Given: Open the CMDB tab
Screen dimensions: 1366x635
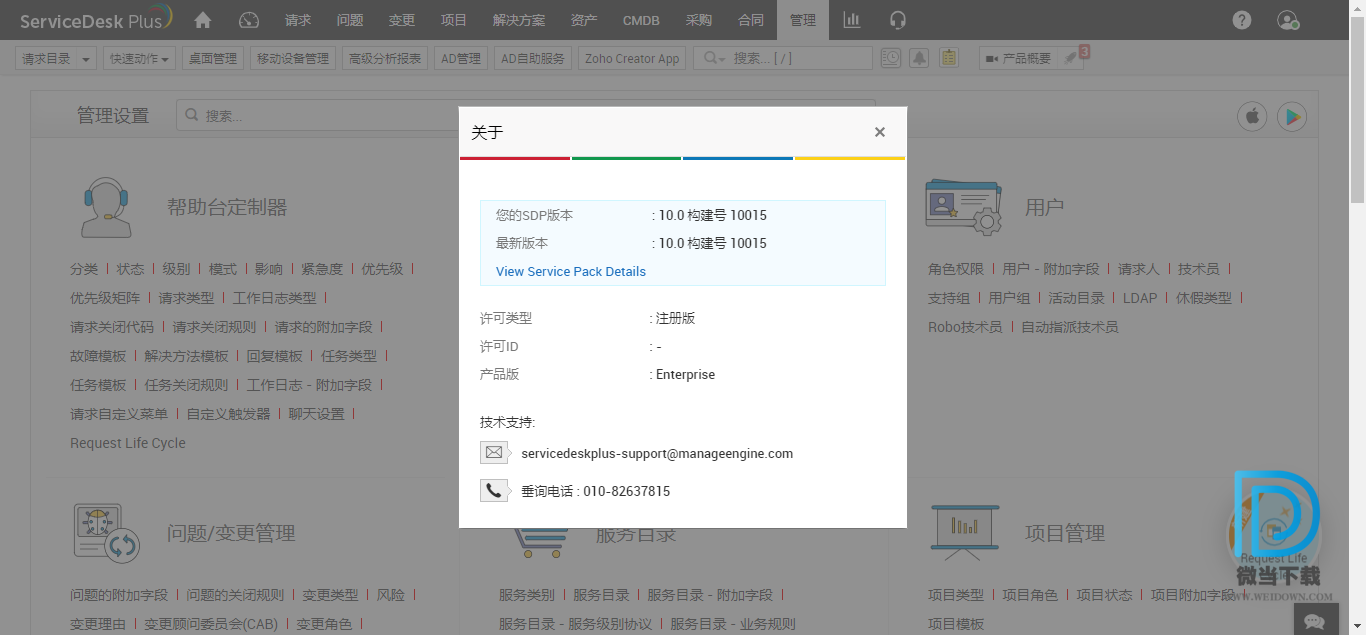Looking at the screenshot, I should [641, 20].
